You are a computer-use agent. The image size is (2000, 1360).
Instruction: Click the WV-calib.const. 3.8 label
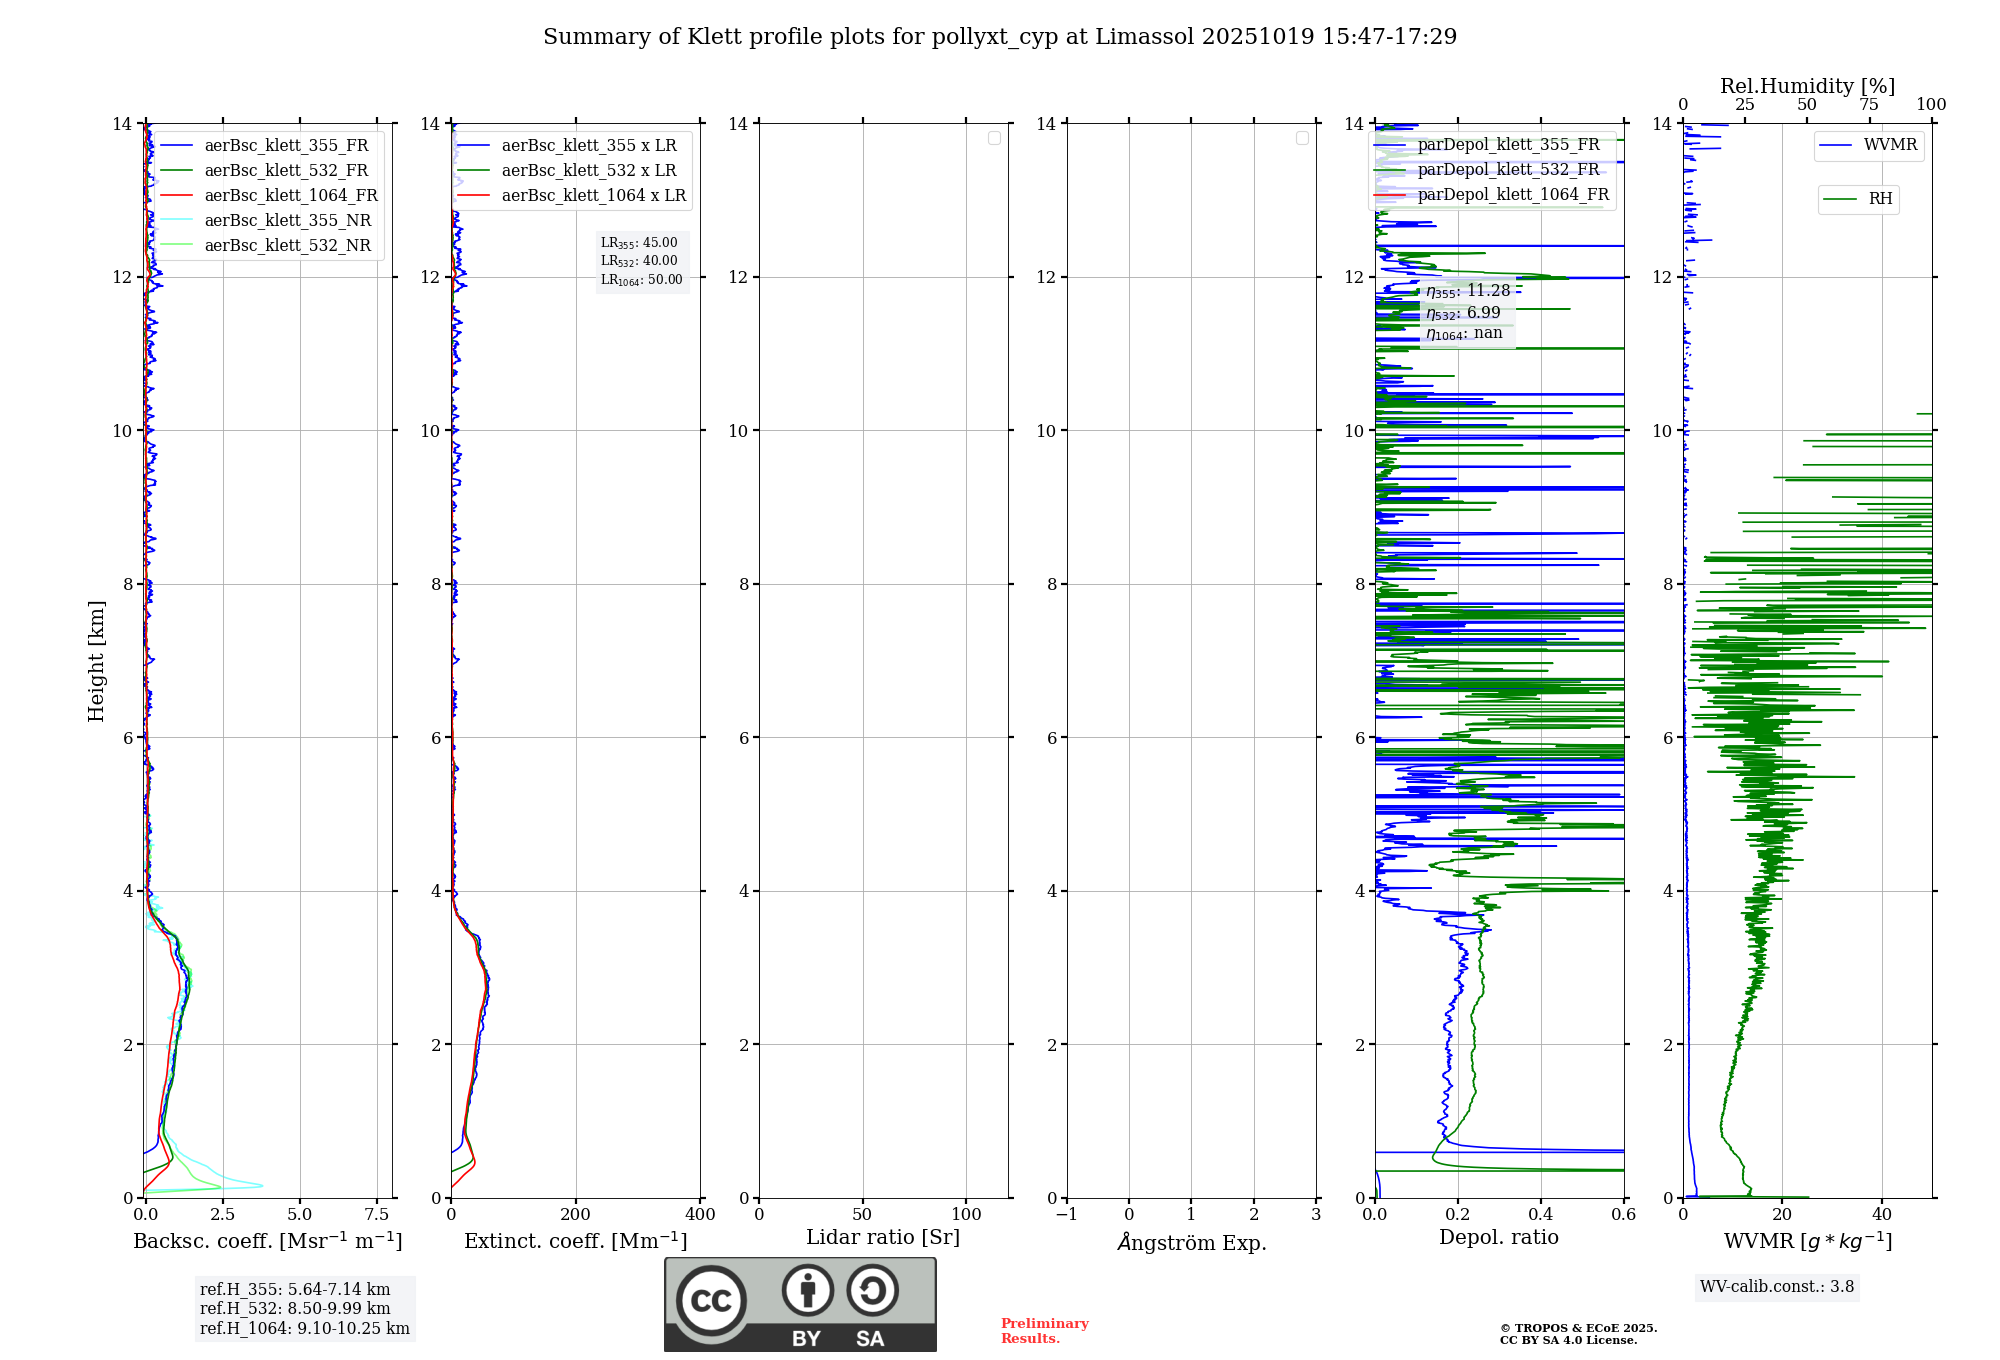(x=1776, y=1287)
